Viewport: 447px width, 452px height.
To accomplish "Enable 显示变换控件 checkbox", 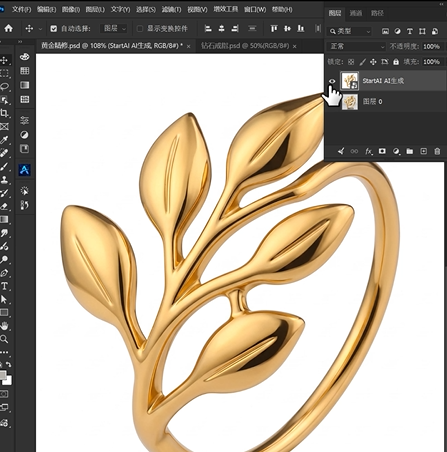I will (140, 29).
